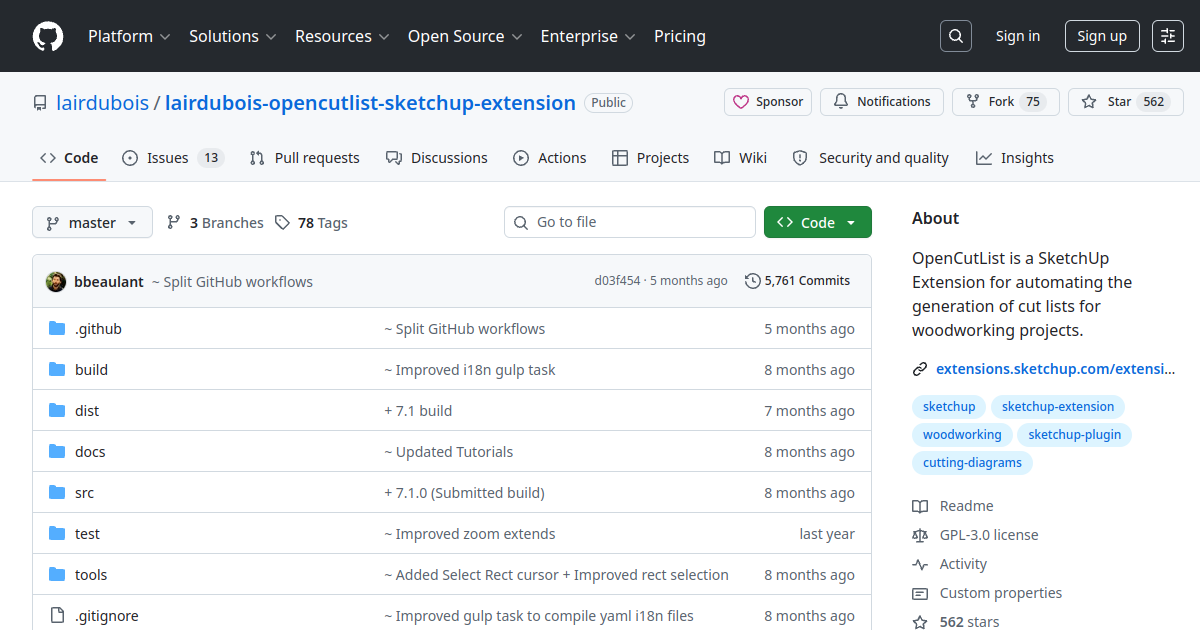Switch to the Projects tab
This screenshot has width=1200, height=630.
coord(650,158)
